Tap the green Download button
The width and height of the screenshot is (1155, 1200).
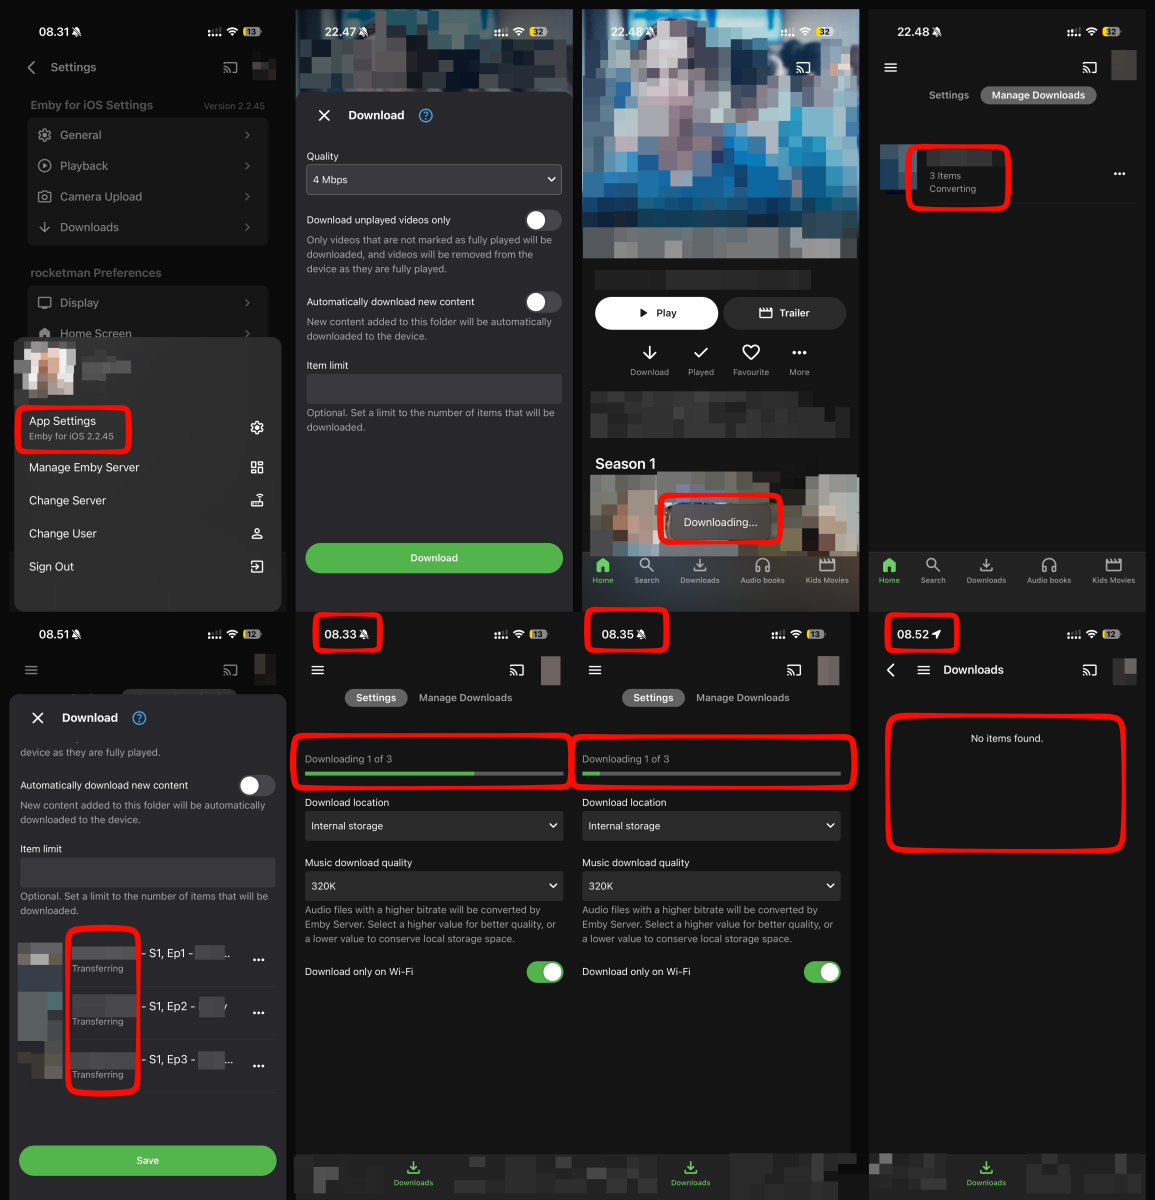434,558
